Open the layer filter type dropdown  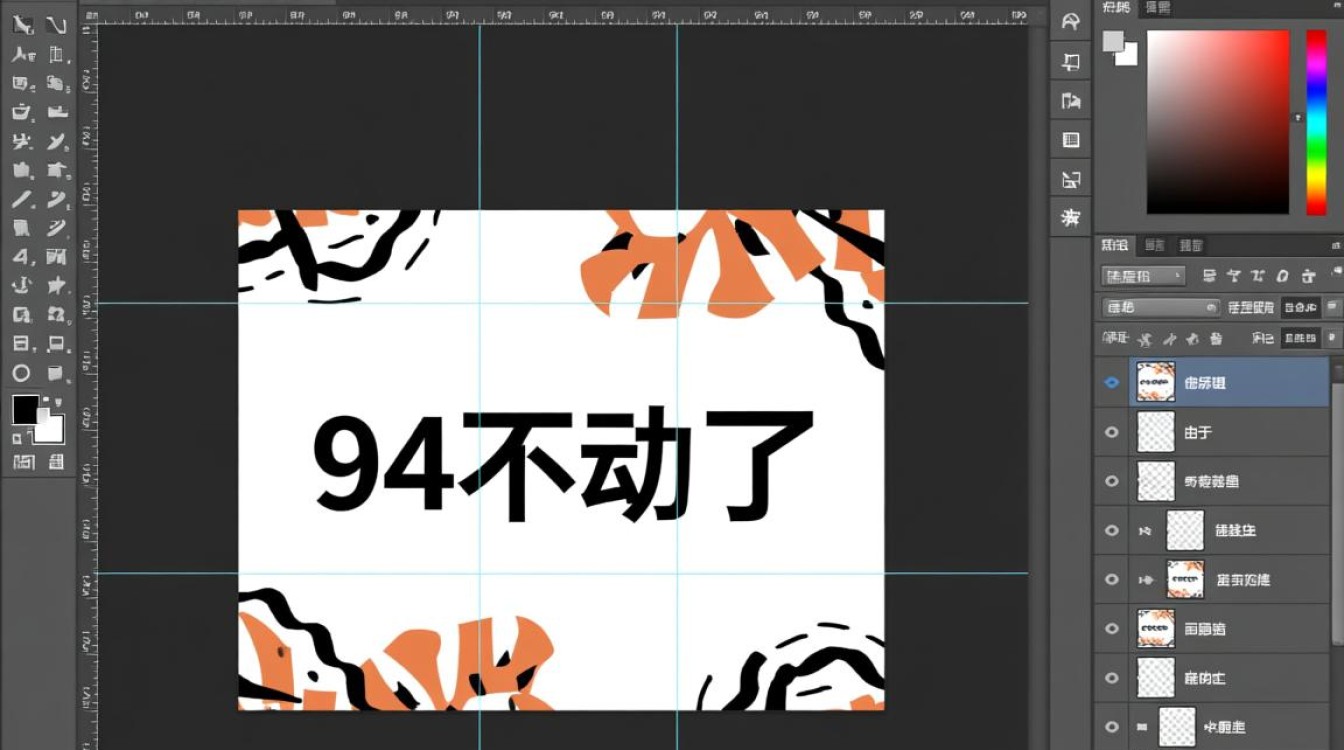(x=1143, y=276)
